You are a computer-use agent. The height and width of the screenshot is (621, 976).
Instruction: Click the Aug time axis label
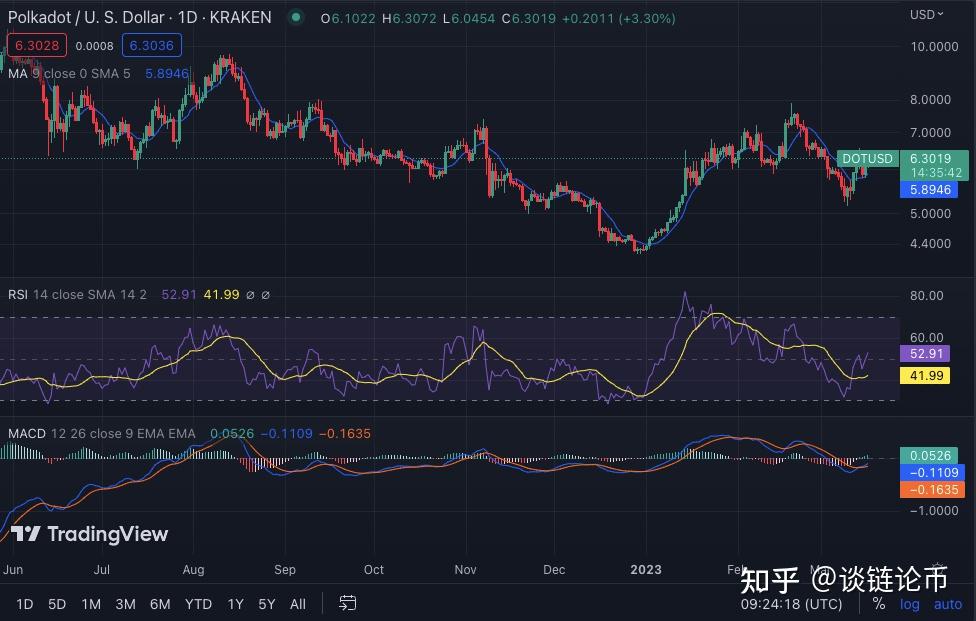193,569
